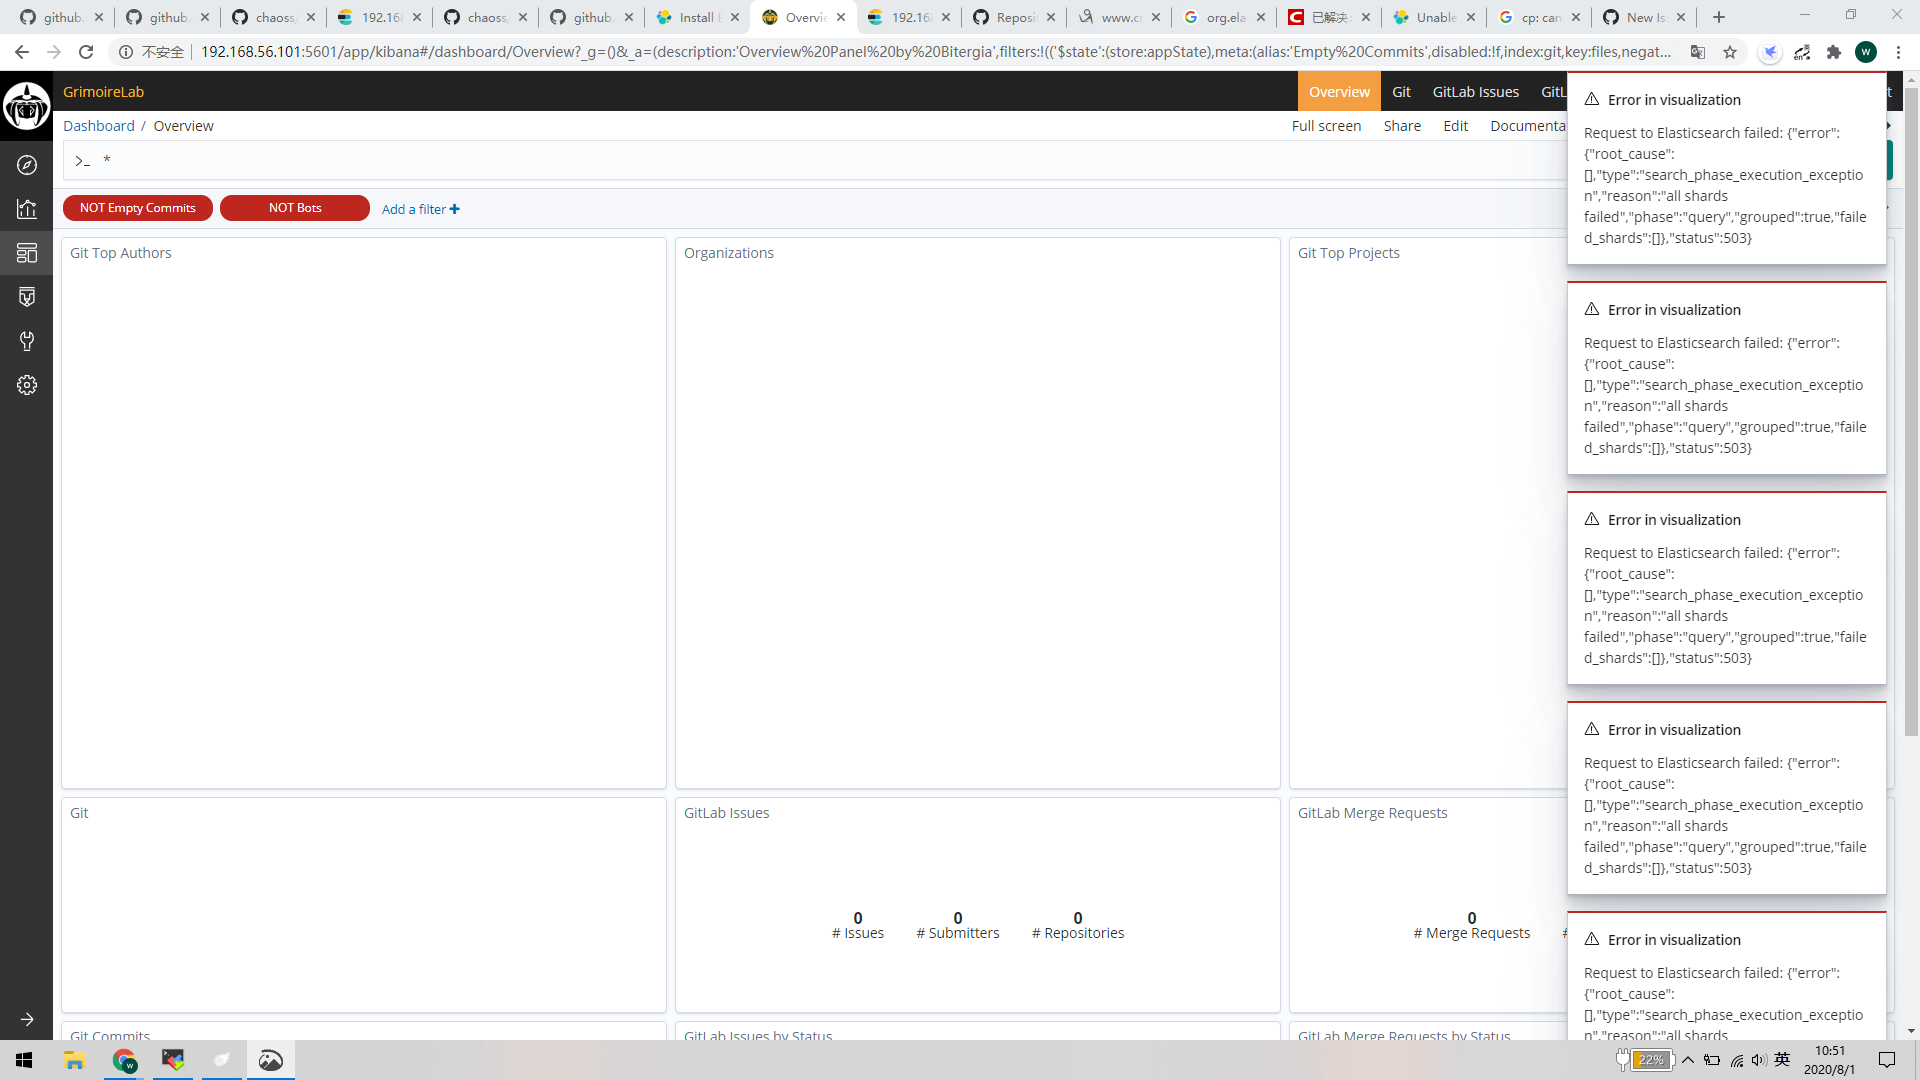Select the Dashboard icon in the sidebar
The image size is (1920, 1080).
[x=27, y=253]
